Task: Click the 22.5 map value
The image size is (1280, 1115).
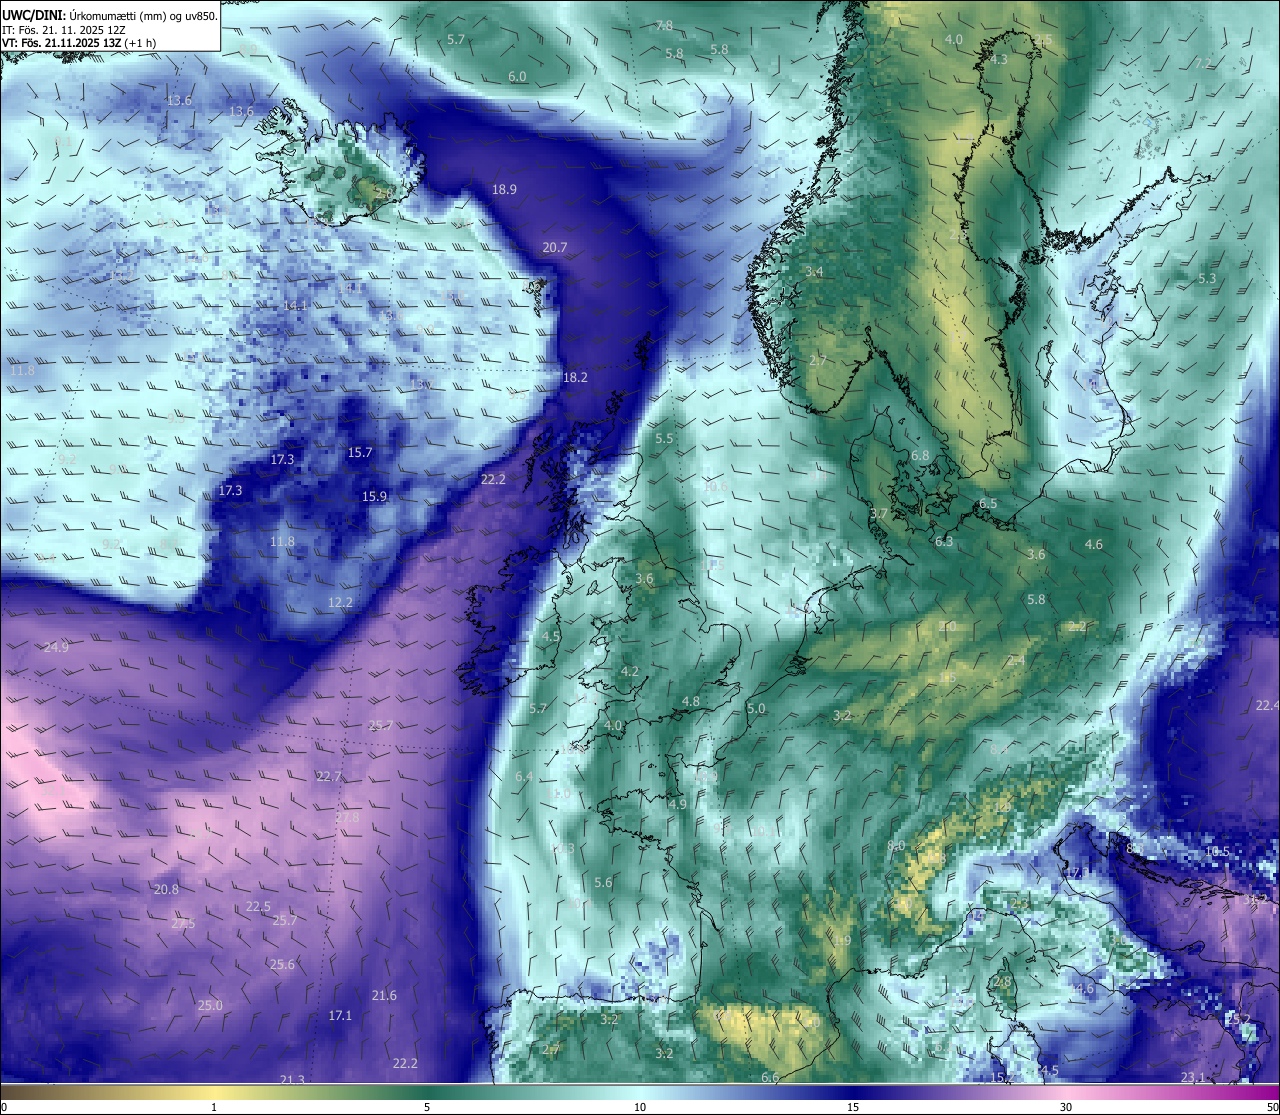Action: (258, 906)
